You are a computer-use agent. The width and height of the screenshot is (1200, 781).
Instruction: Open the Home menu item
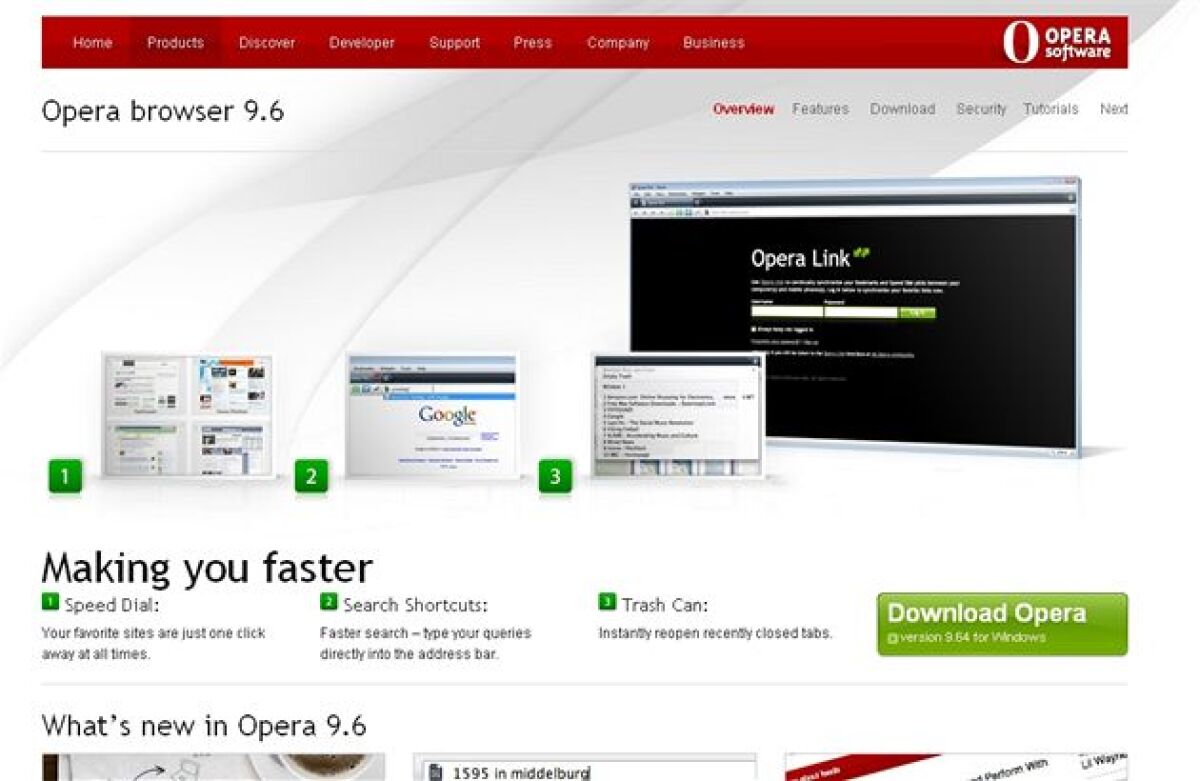point(93,43)
